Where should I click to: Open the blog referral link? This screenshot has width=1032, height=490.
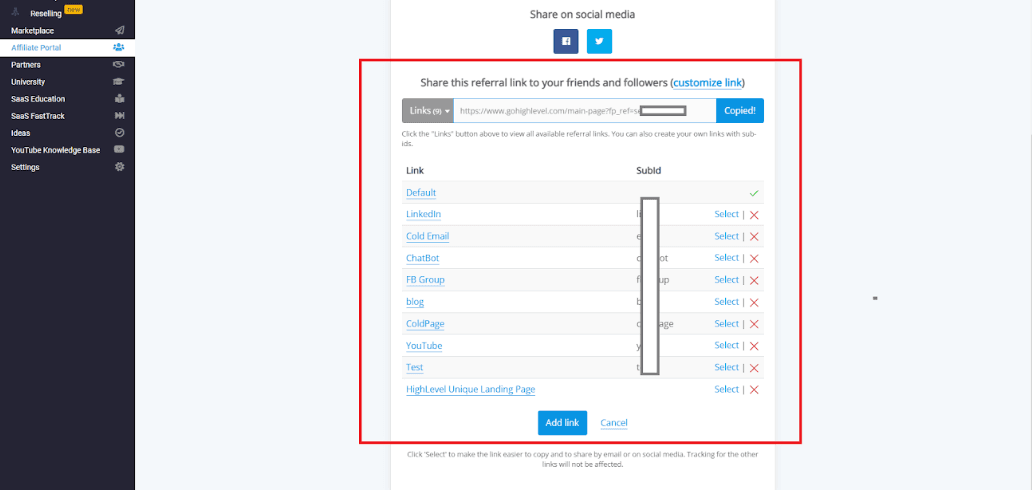(415, 302)
